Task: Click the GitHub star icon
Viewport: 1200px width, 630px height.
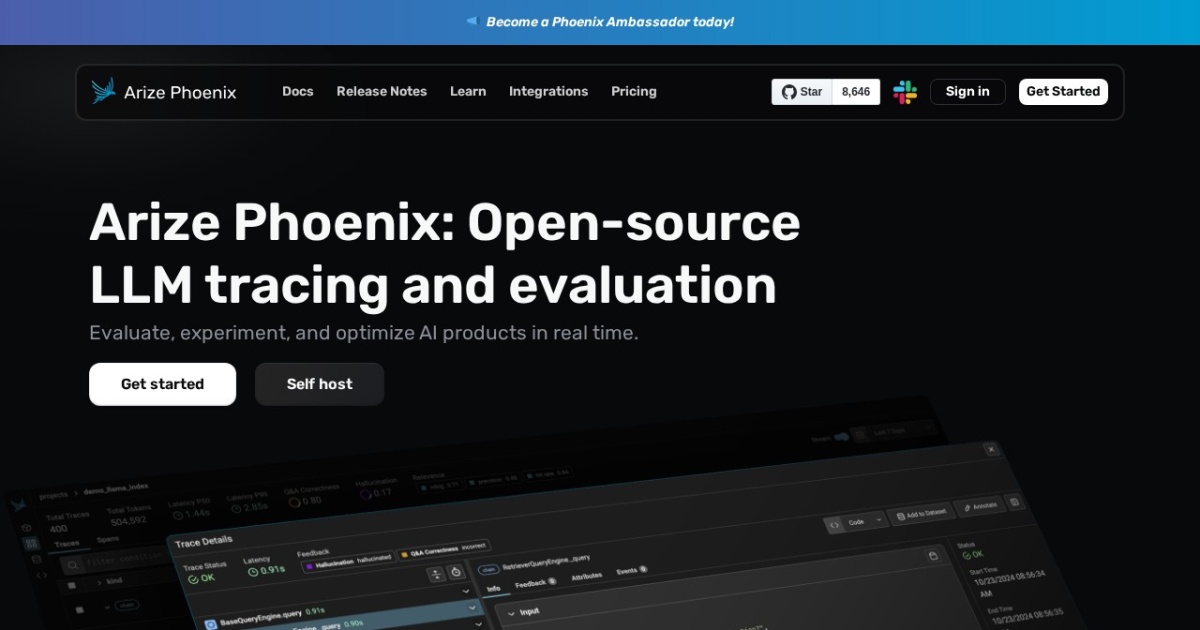Action: tap(790, 91)
